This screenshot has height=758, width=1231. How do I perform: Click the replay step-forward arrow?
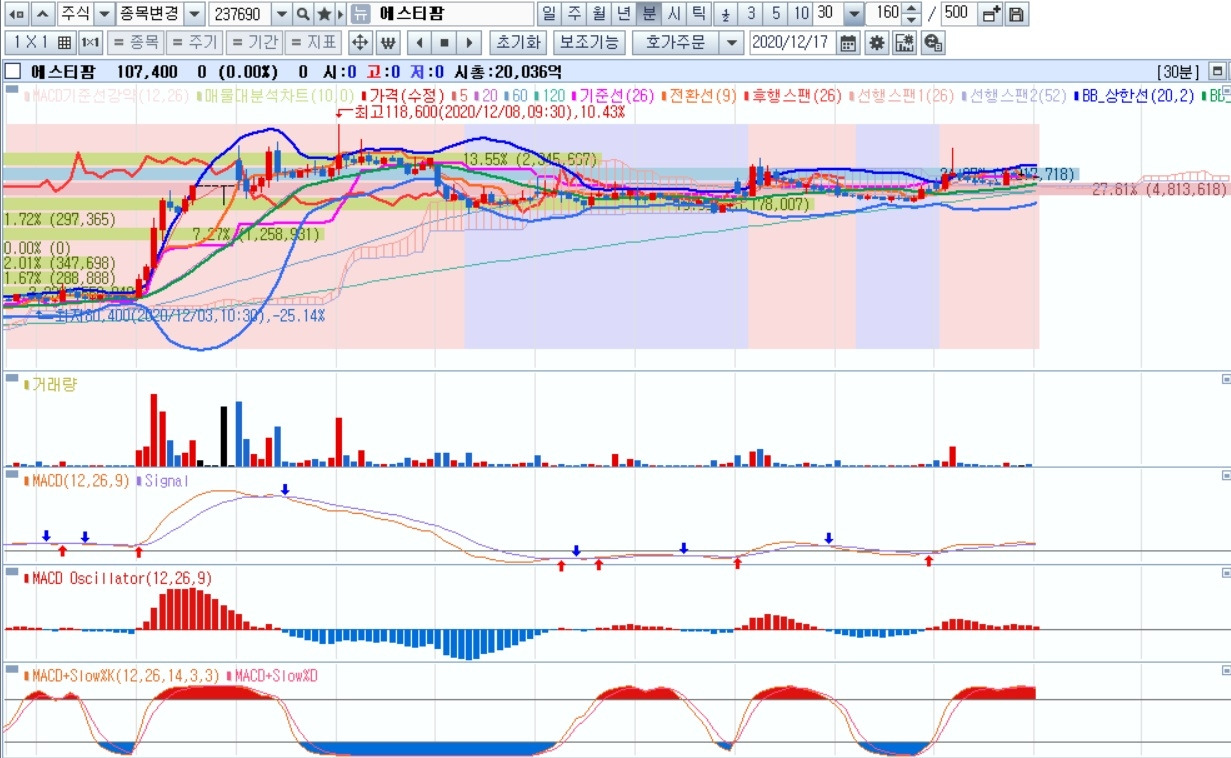[469, 43]
